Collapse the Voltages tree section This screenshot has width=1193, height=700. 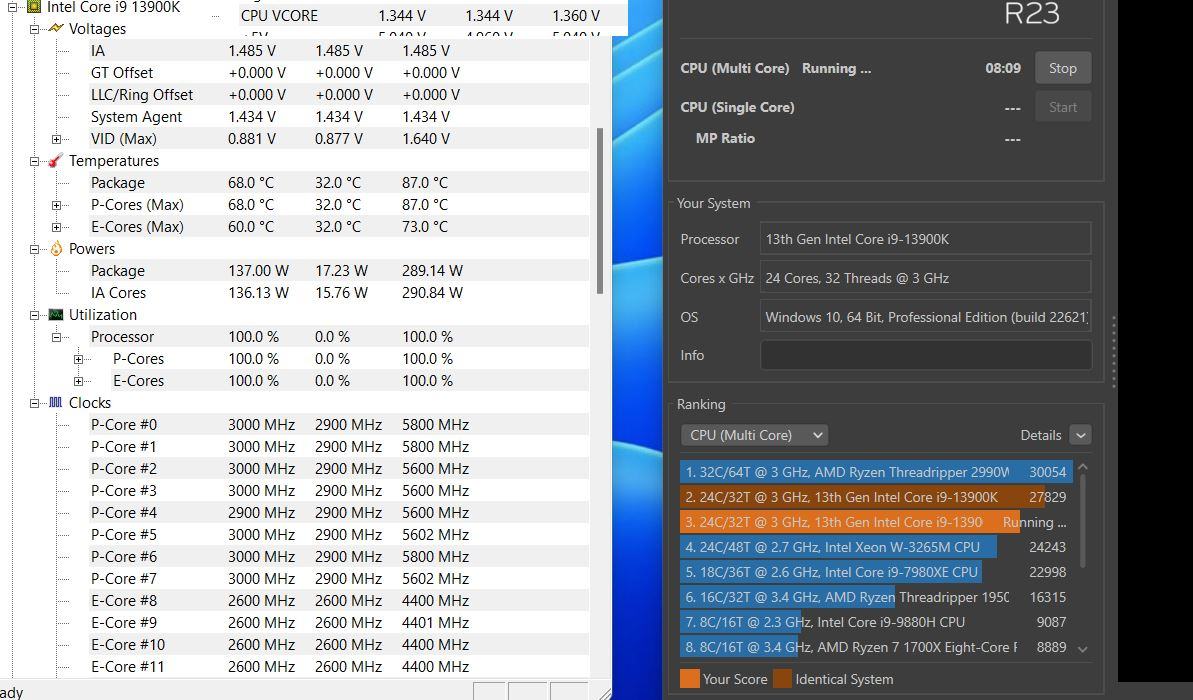[x=34, y=29]
